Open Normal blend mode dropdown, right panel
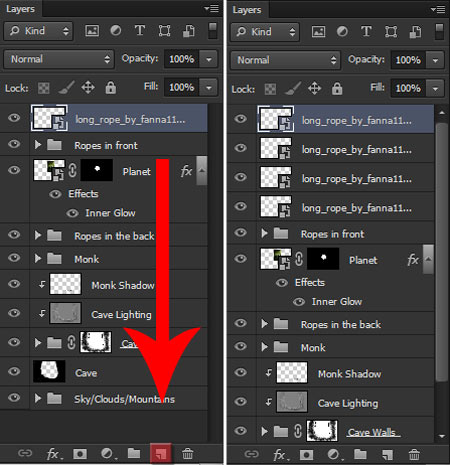Image resolution: width=450 pixels, height=465 pixels. [x=286, y=60]
